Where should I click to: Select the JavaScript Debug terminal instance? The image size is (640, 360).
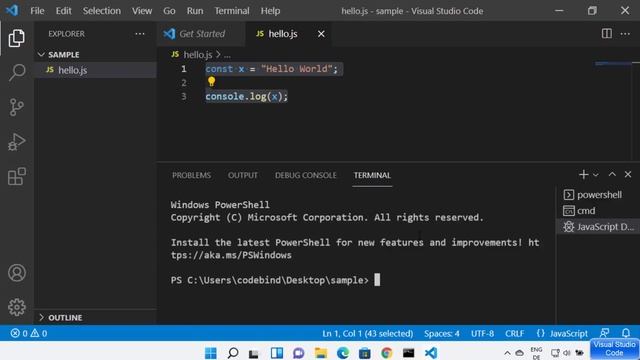[598, 227]
